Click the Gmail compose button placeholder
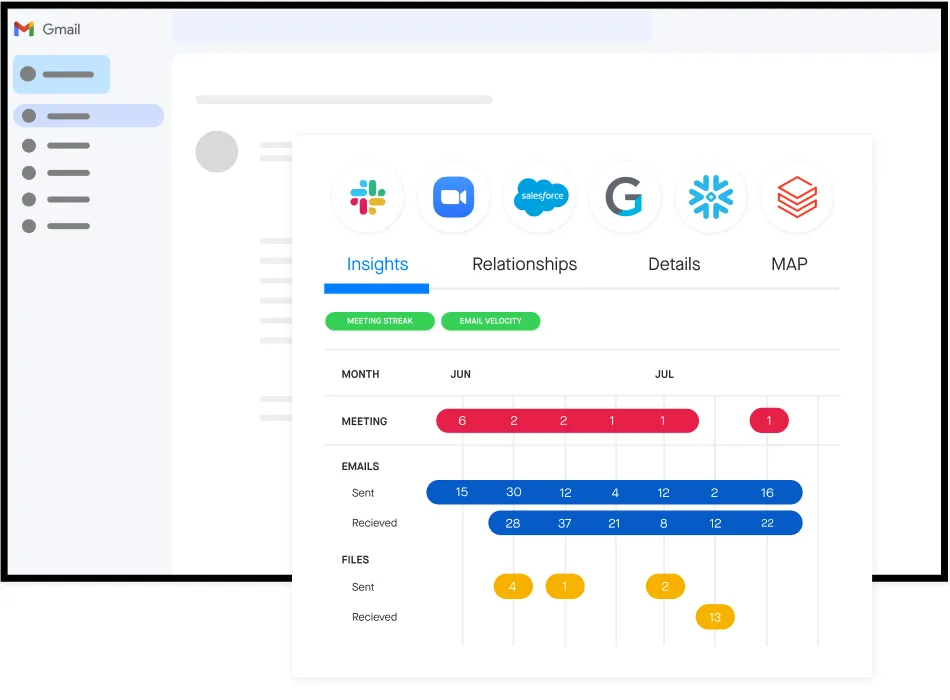950x700 pixels. pos(61,75)
